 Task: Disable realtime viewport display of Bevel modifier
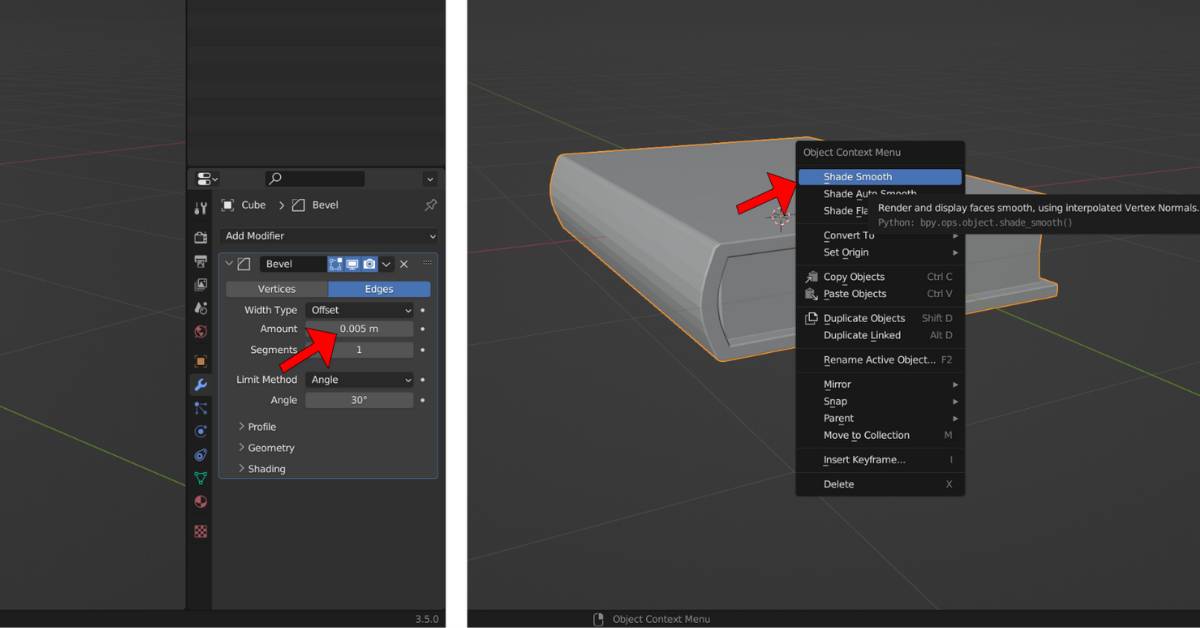click(352, 263)
